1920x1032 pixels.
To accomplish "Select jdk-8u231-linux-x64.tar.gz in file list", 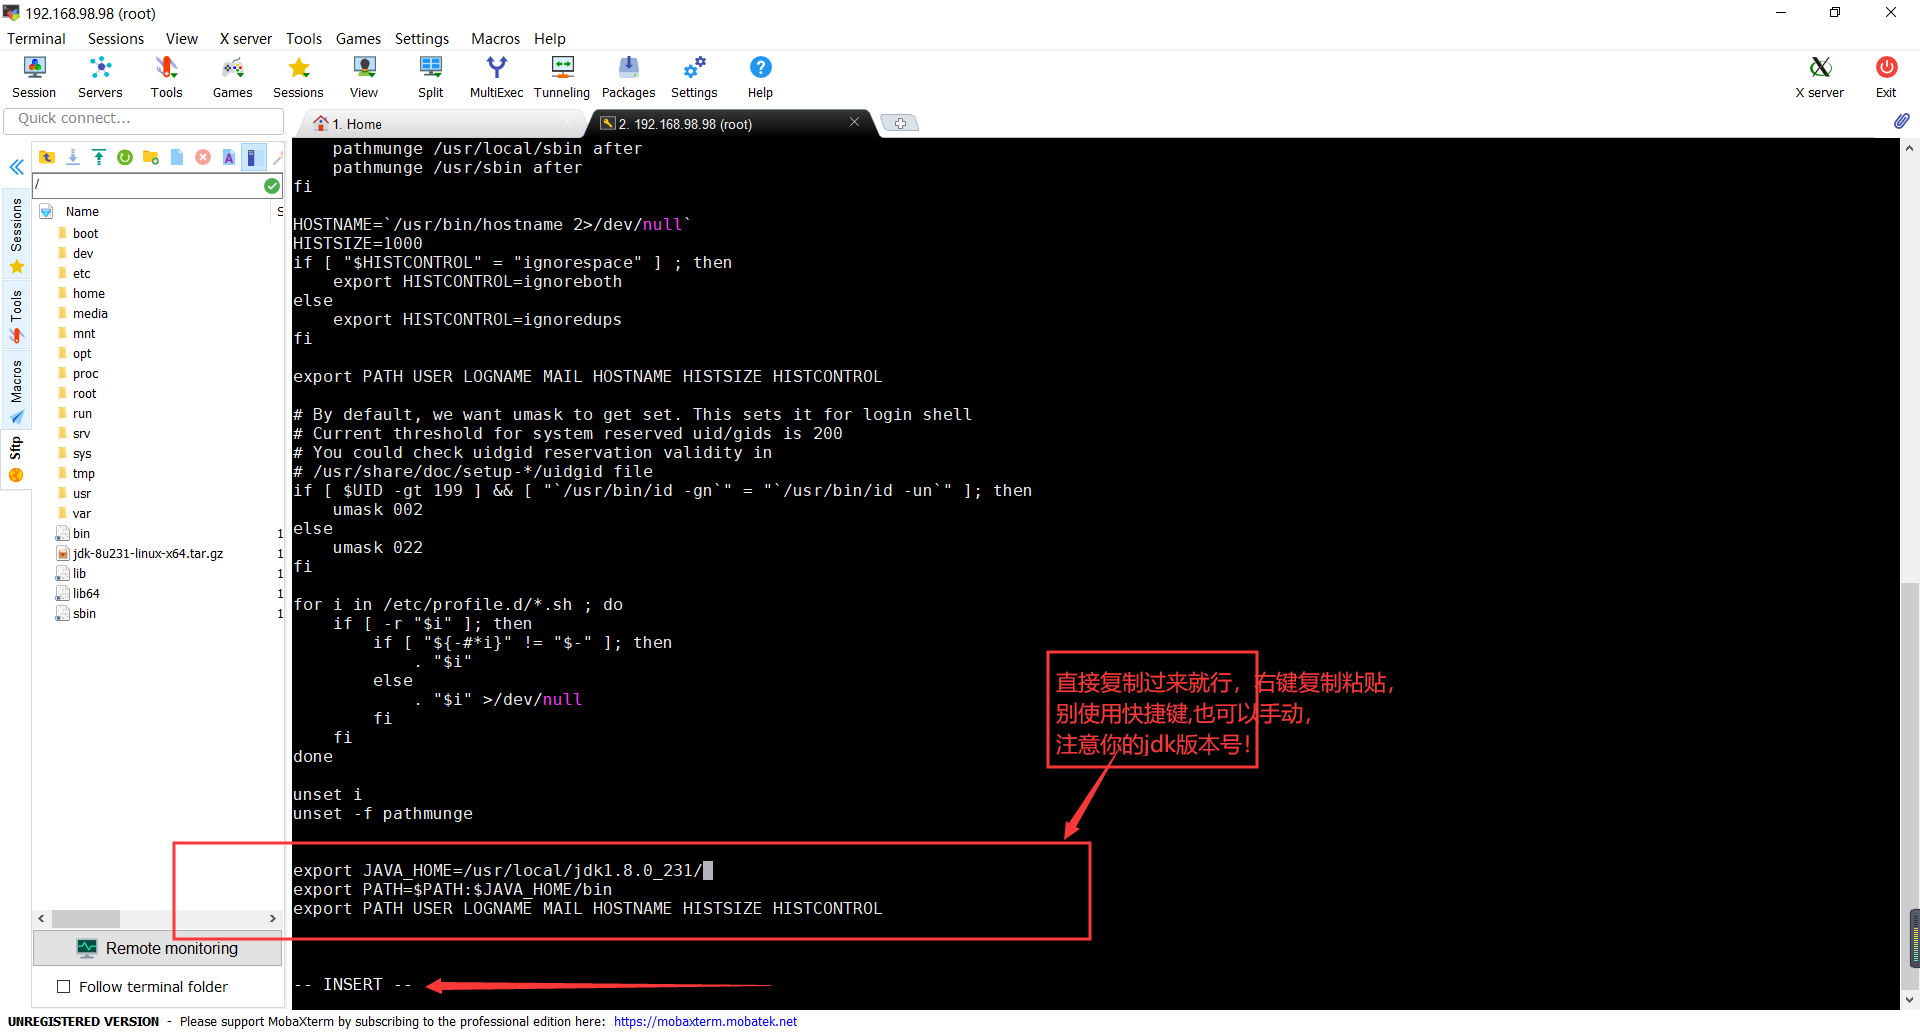I will point(148,553).
